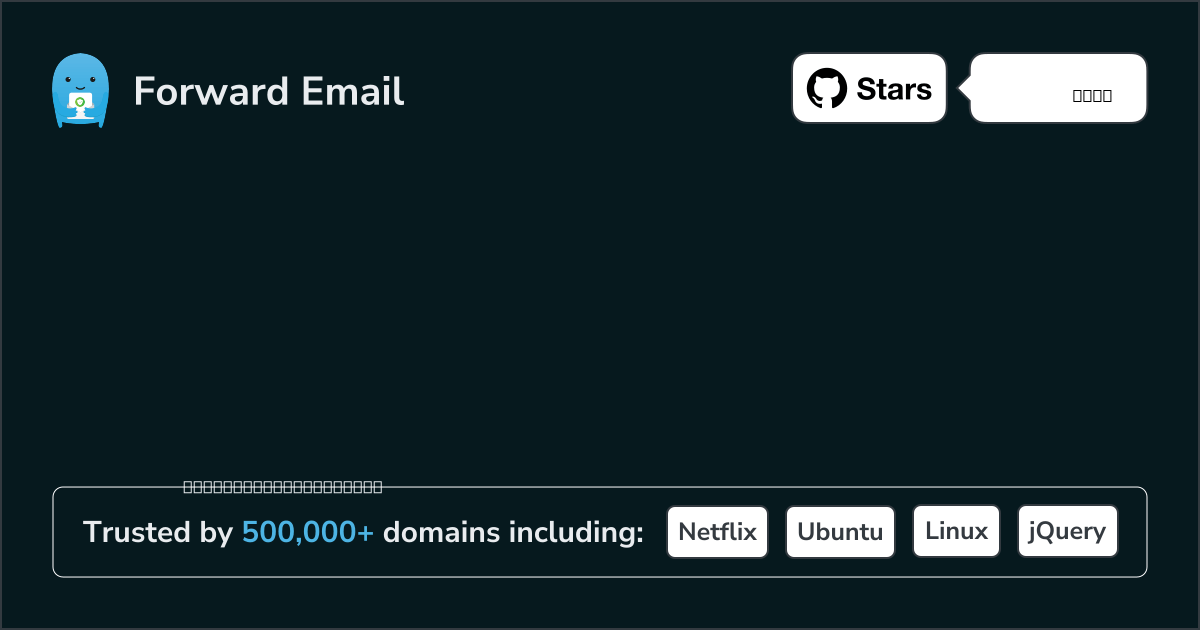Click the unrendered glyph text above trusted banner
Screen dimensions: 1200x630
(x=283, y=488)
